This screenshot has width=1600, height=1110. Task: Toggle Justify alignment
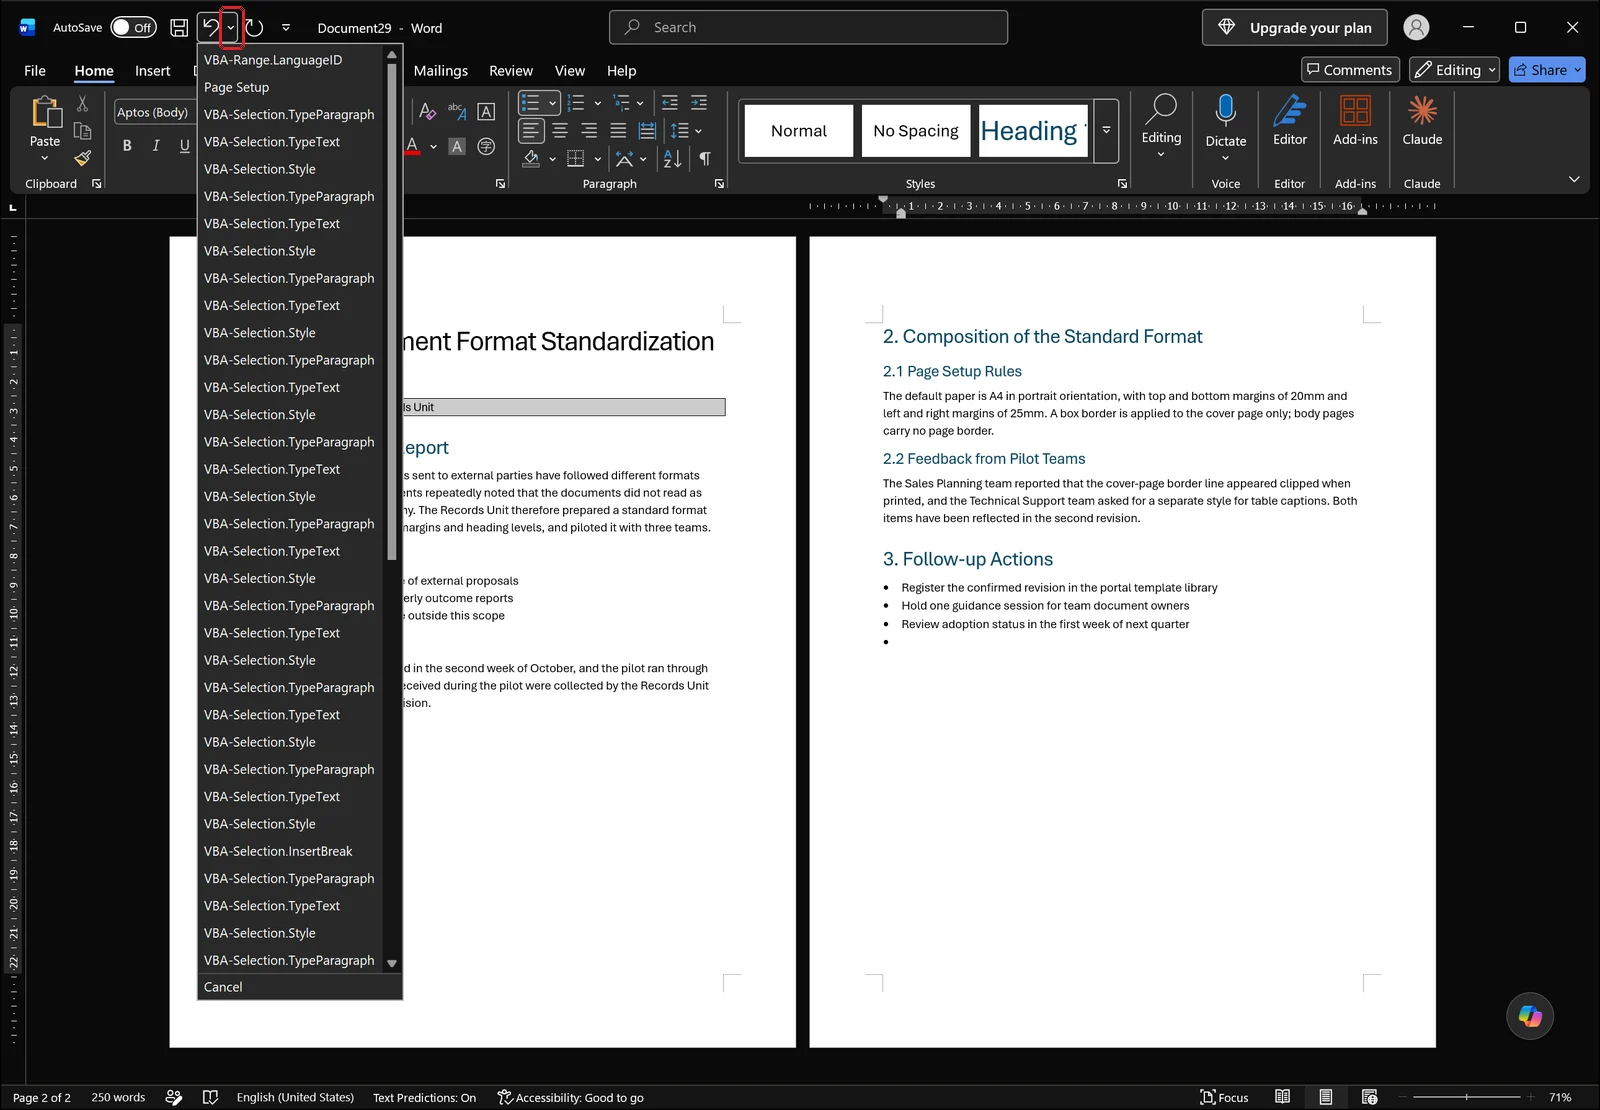(x=618, y=131)
